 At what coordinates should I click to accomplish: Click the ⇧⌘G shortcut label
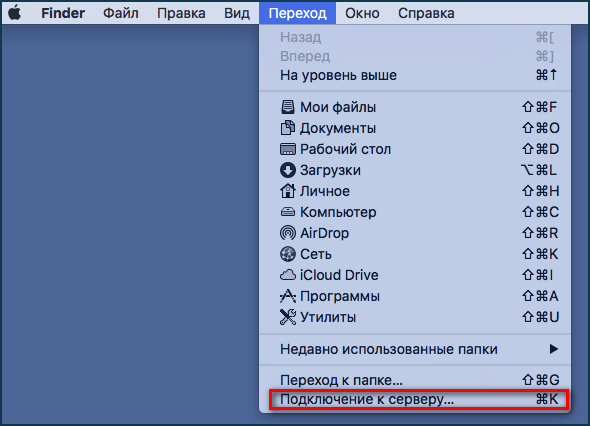point(540,380)
